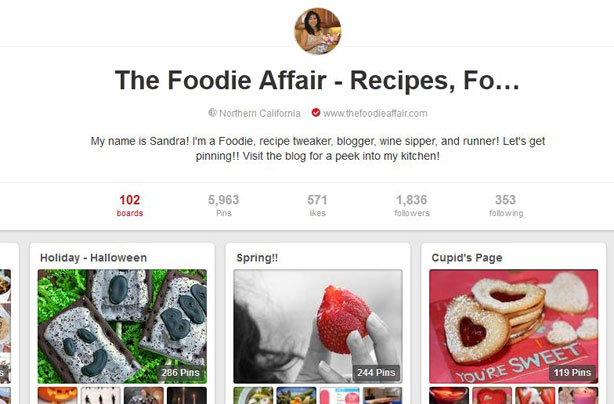Open the Spring!! board title
The height and width of the screenshot is (404, 614).
coord(257,258)
